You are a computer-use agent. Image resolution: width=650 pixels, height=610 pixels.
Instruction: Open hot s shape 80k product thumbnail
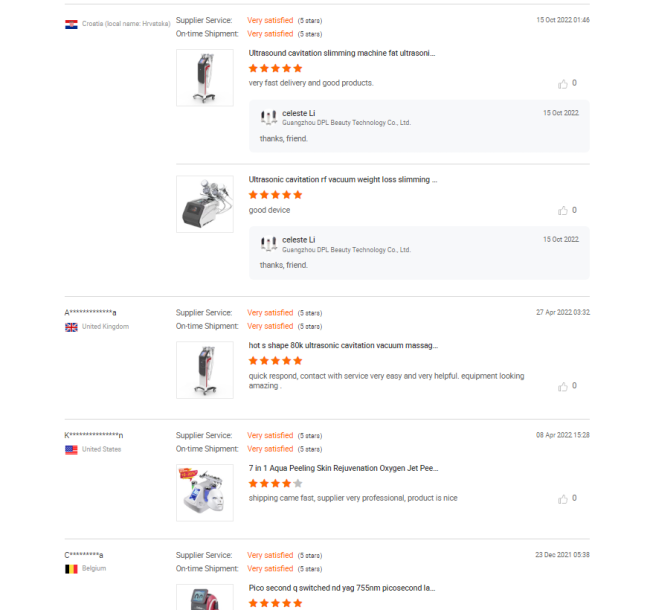204,370
